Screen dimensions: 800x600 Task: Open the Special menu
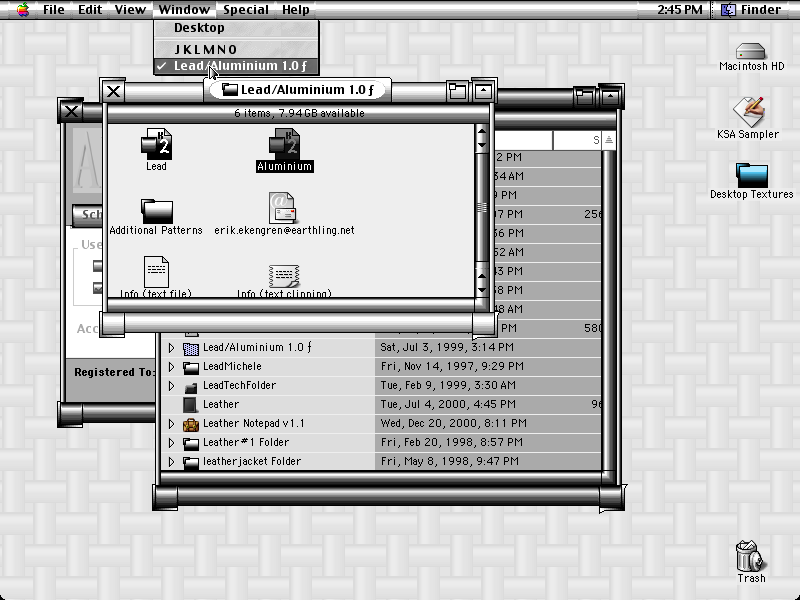pos(245,10)
